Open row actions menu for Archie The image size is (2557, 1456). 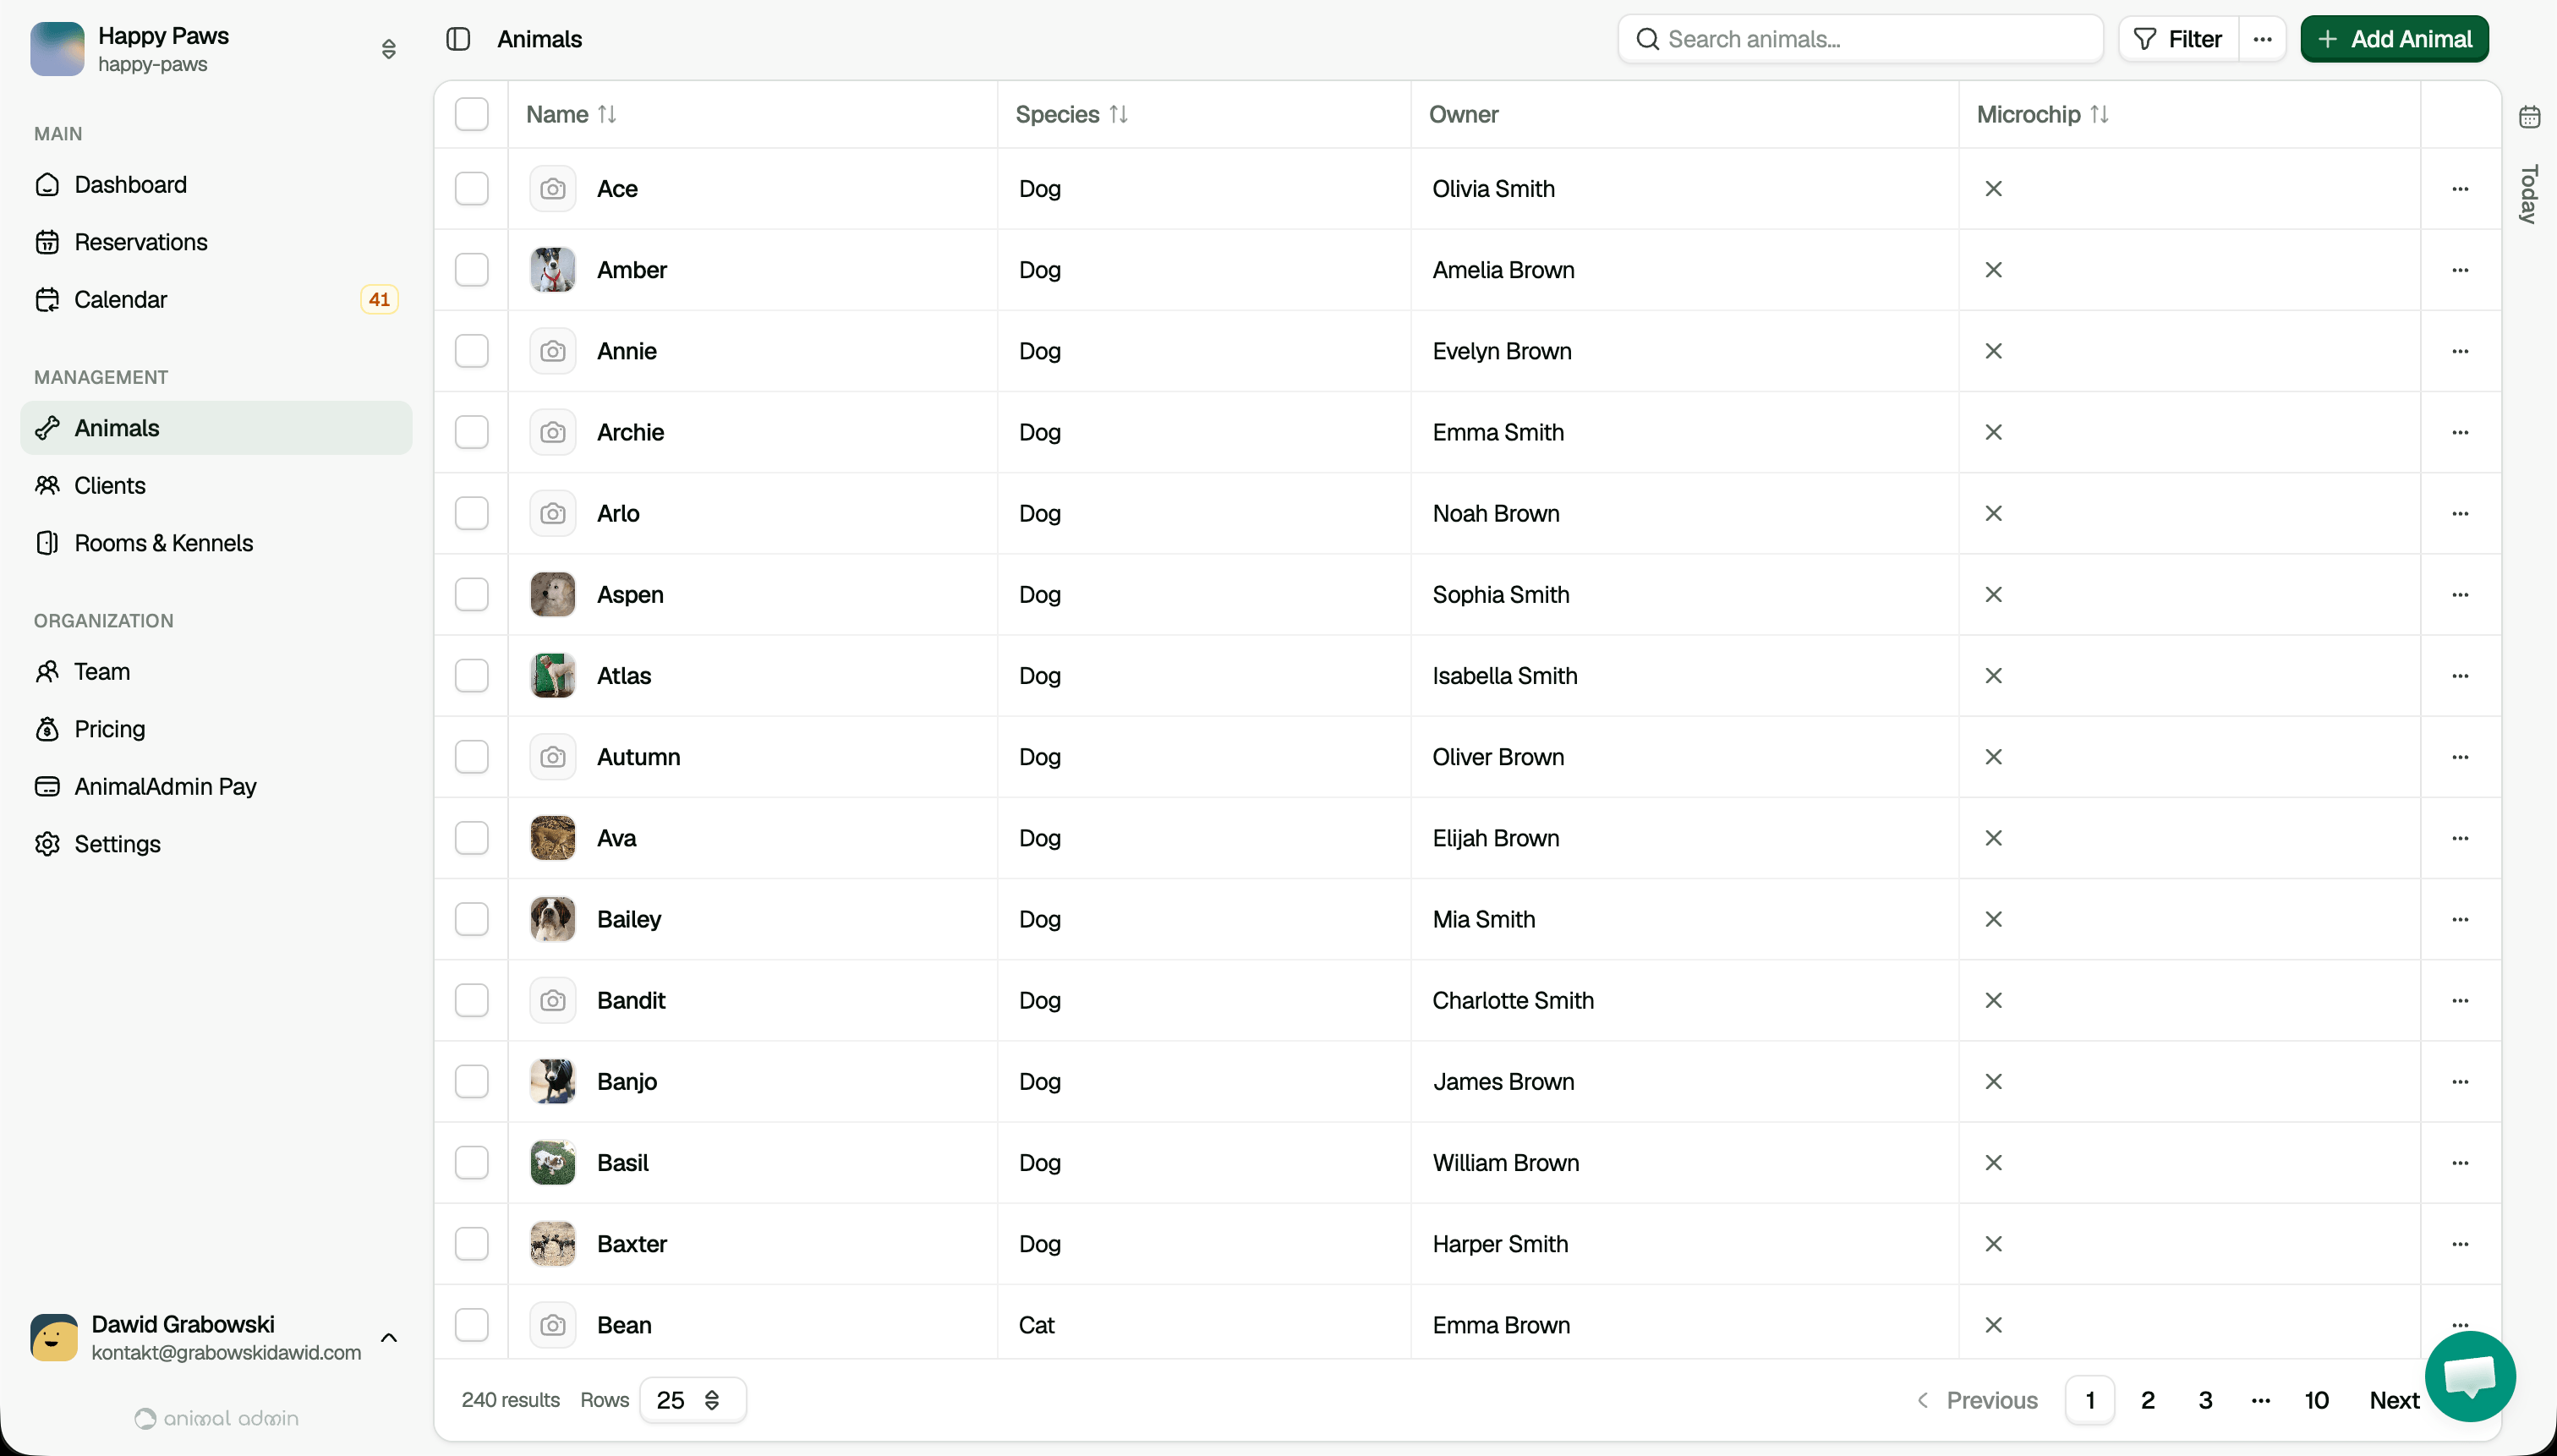point(2460,432)
